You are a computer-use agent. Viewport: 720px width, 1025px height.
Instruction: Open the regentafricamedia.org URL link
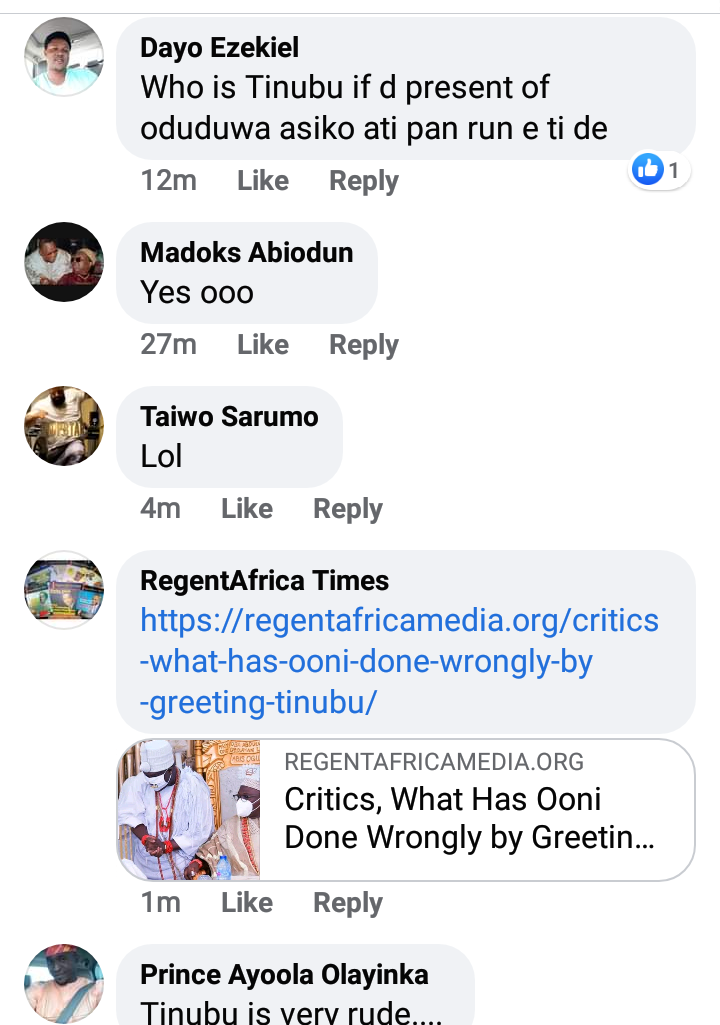coord(399,661)
